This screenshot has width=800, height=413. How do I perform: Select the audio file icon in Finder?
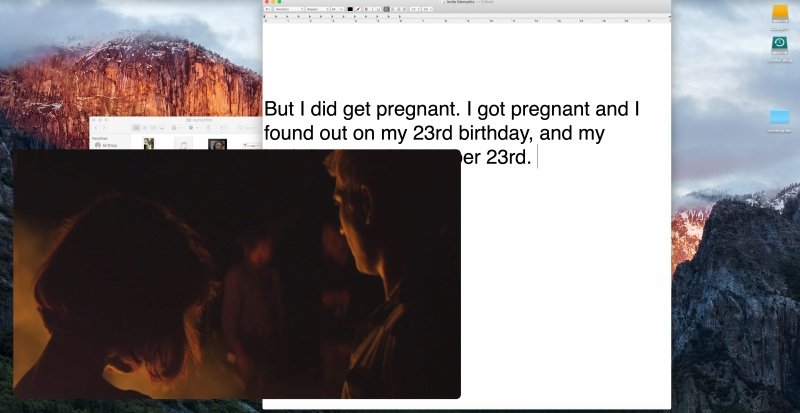pos(183,143)
